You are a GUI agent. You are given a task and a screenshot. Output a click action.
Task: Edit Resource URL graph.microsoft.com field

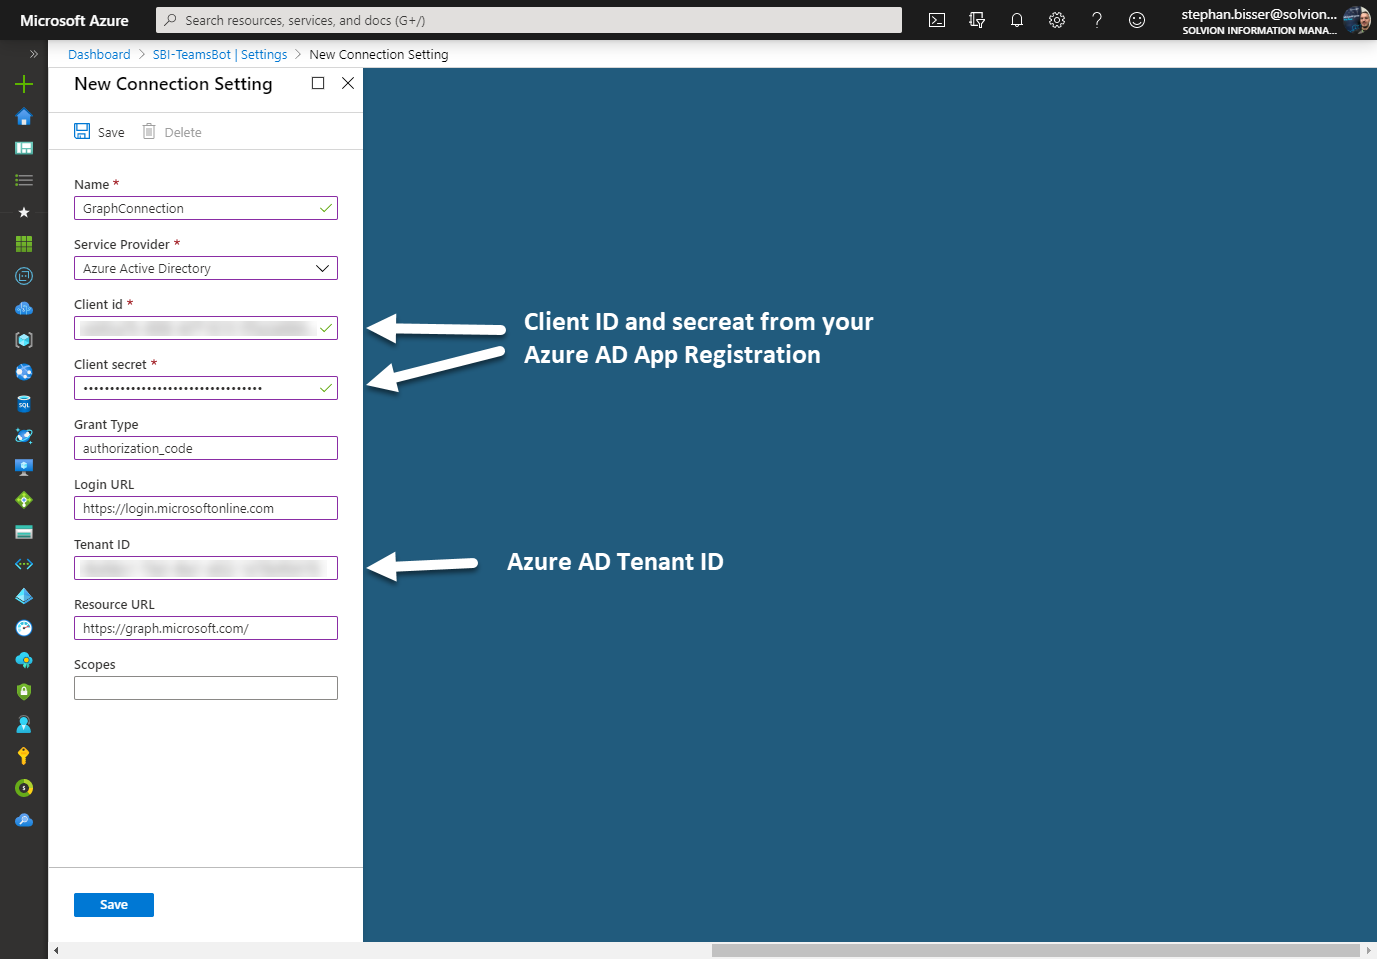[x=206, y=628]
